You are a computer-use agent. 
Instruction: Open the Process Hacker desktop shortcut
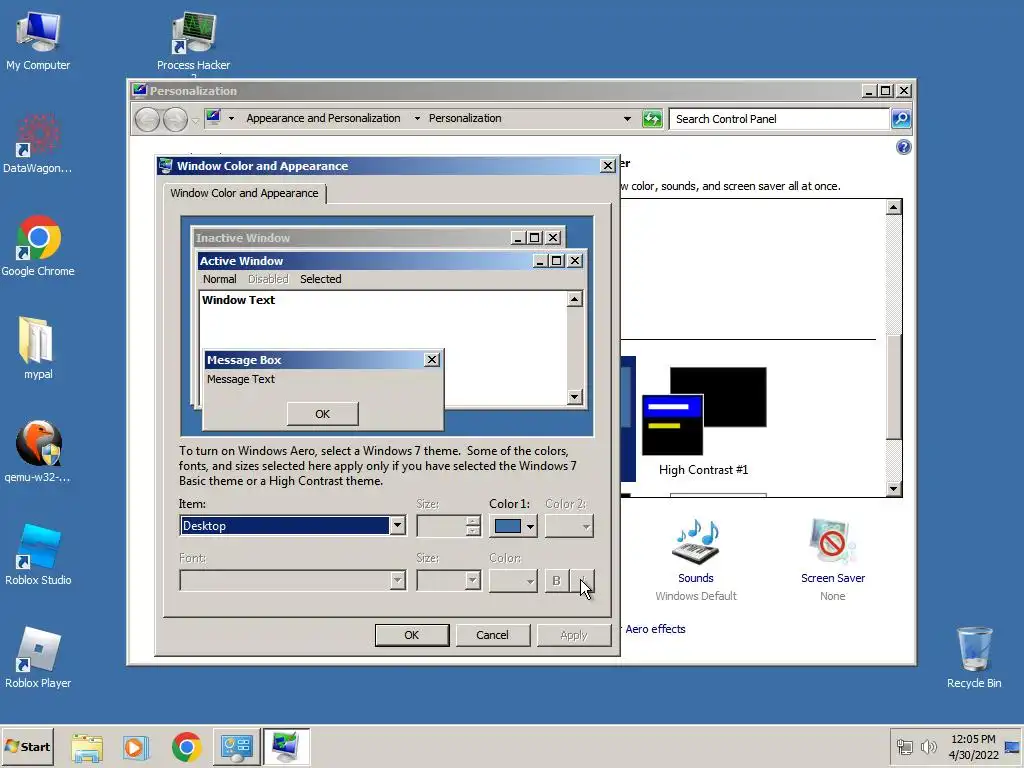click(193, 40)
